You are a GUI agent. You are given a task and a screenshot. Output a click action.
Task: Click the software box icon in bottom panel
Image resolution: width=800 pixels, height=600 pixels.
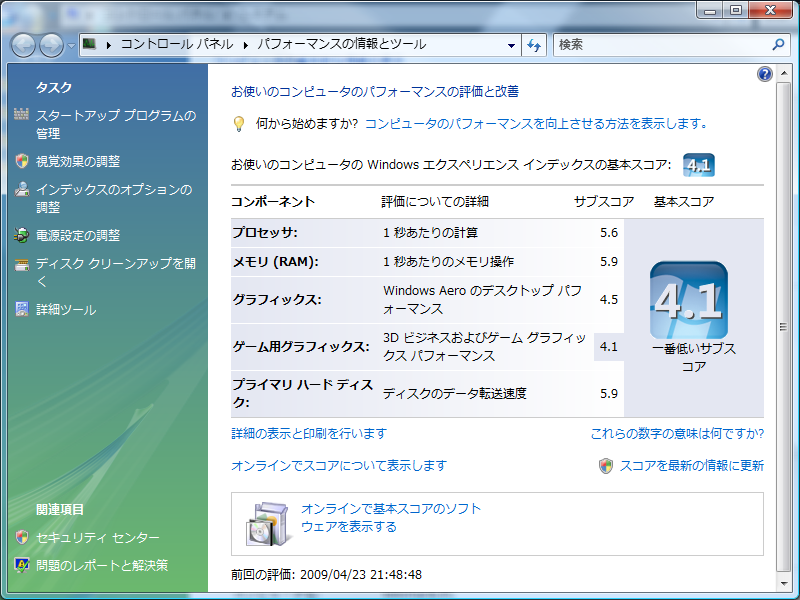pyautogui.click(x=266, y=523)
